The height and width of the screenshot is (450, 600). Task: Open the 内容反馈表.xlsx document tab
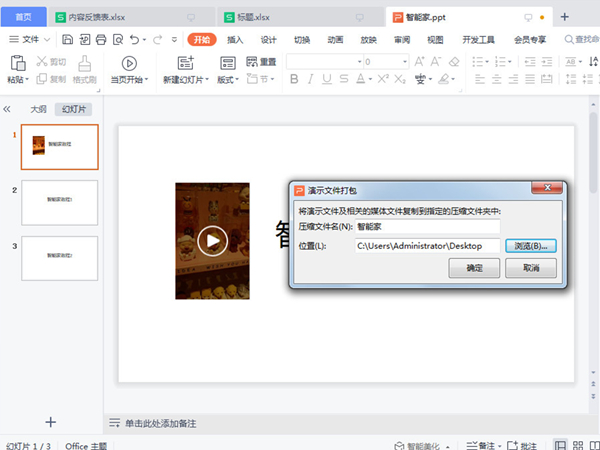pyautogui.click(x=98, y=17)
